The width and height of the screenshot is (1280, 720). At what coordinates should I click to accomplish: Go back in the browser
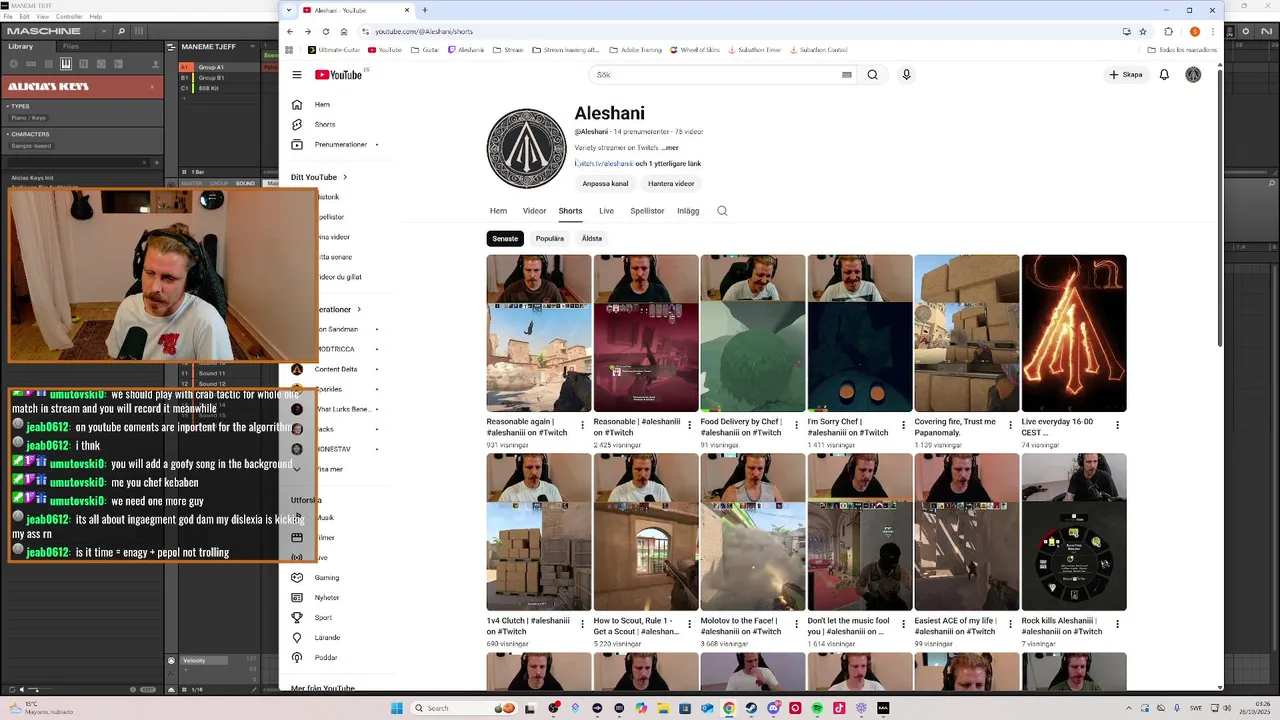tap(289, 31)
